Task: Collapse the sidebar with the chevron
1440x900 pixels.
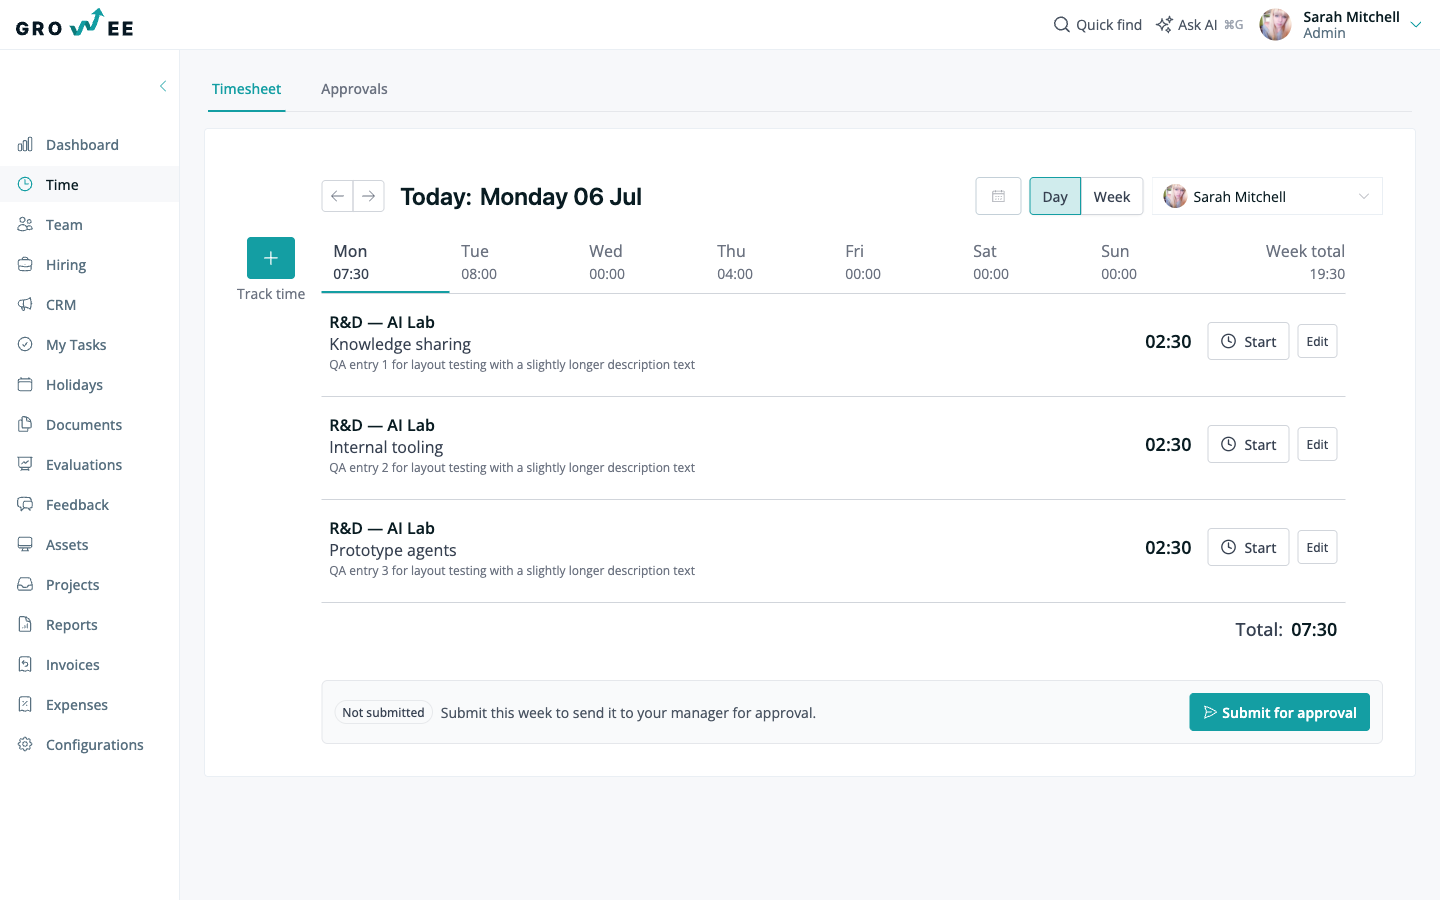Action: tap(163, 86)
